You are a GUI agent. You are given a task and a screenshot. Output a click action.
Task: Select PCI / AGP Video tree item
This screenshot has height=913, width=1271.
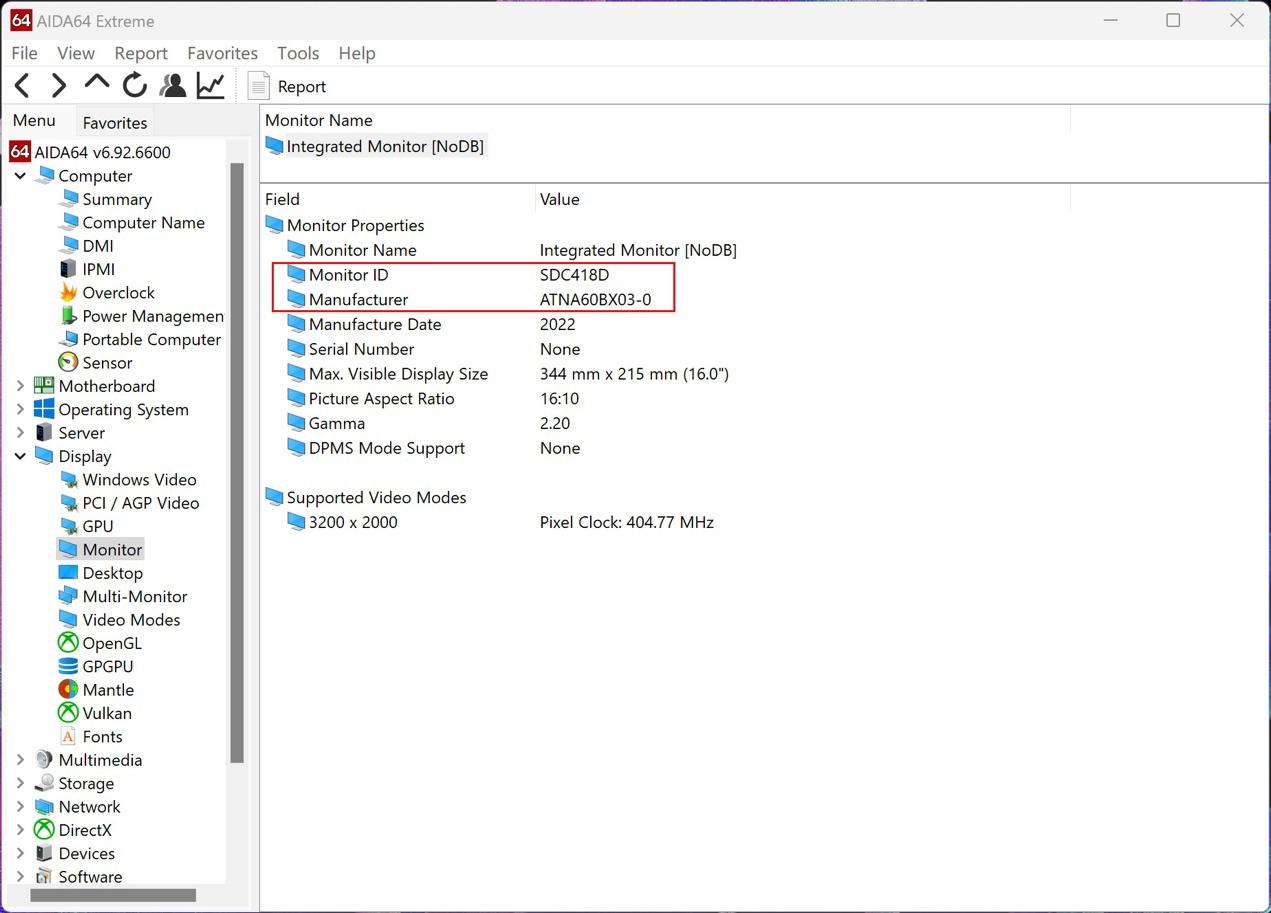141,503
